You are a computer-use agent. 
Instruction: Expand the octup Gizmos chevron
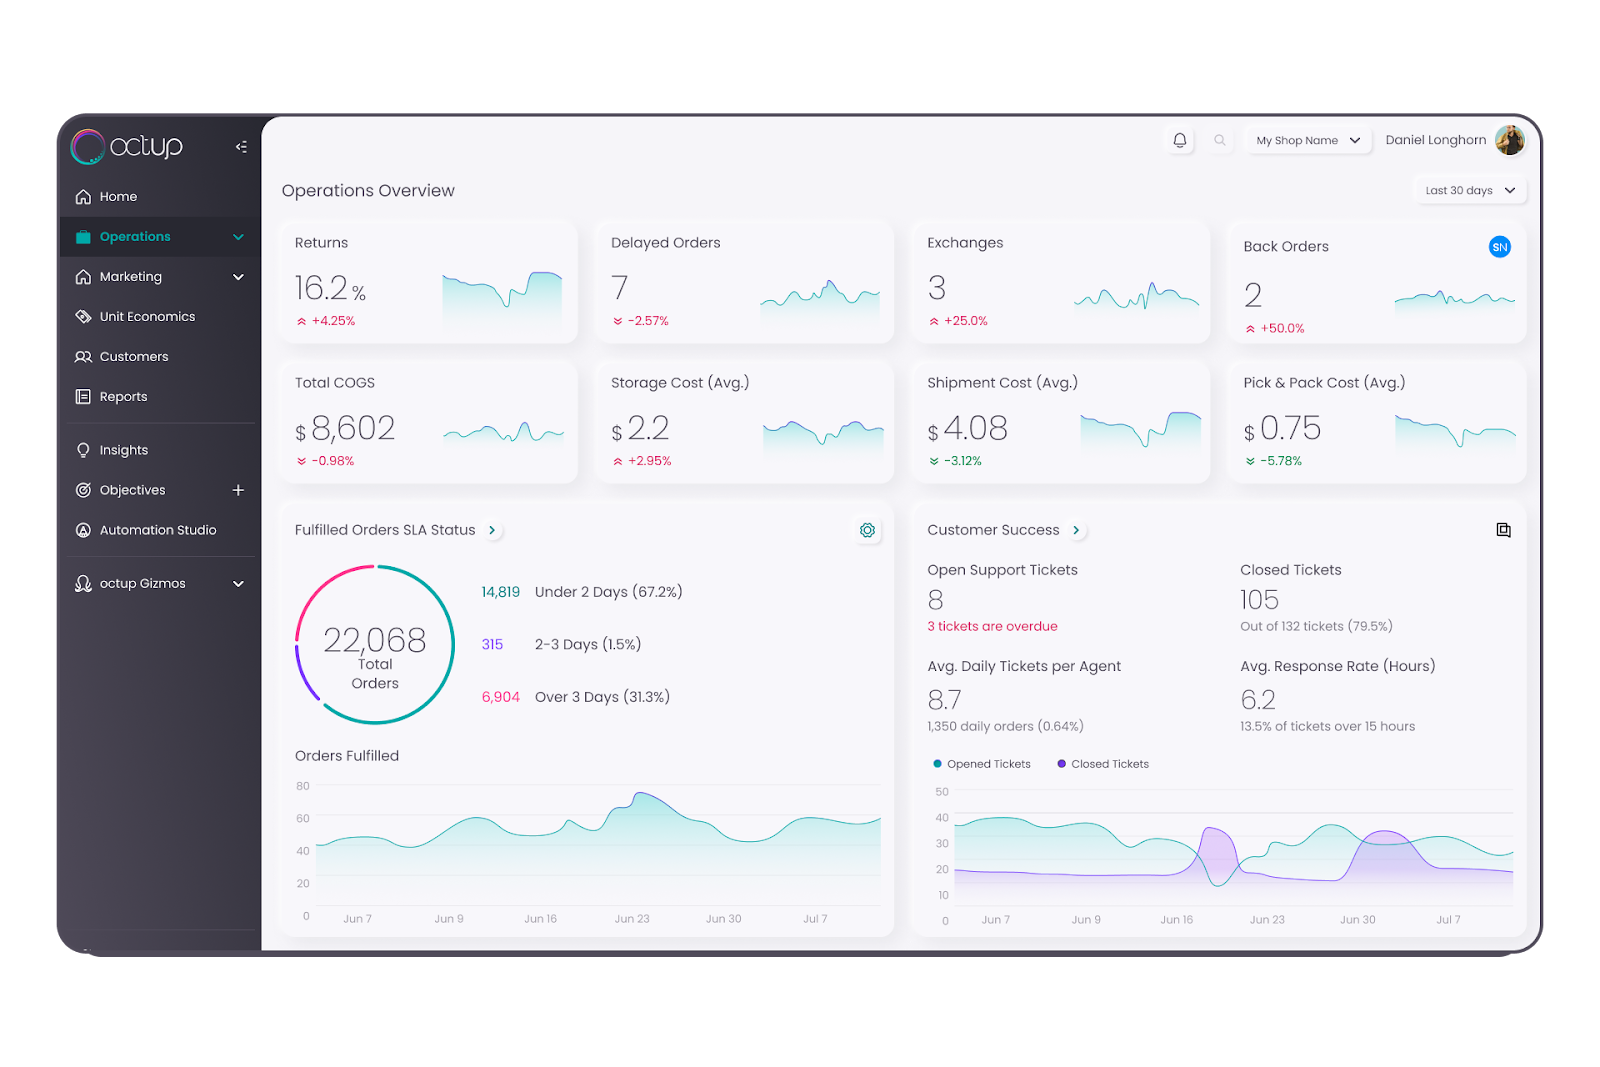pyautogui.click(x=238, y=584)
